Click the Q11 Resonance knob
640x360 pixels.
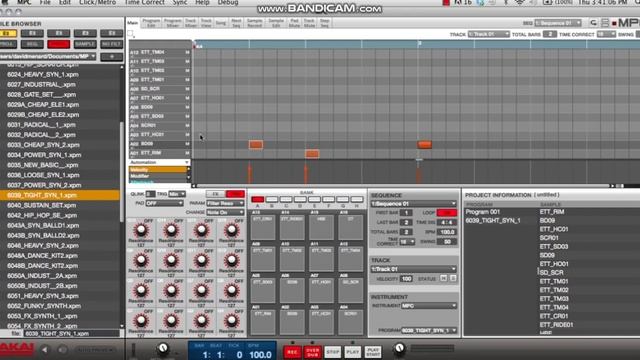tap(201, 260)
